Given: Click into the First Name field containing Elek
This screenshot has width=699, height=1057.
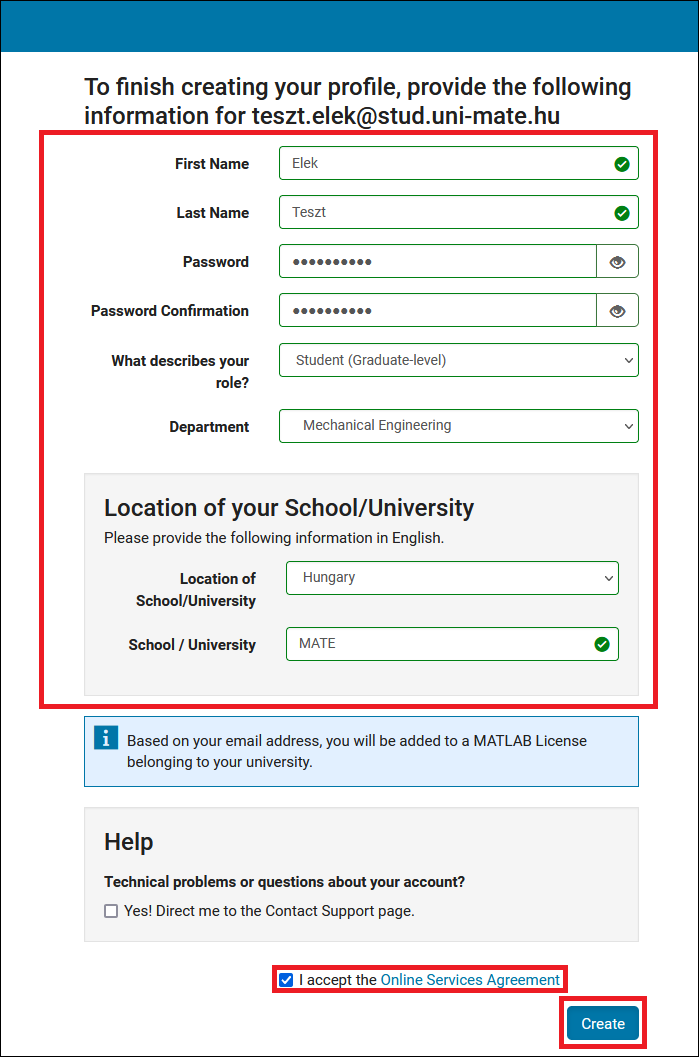Looking at the screenshot, I should (x=440, y=164).
